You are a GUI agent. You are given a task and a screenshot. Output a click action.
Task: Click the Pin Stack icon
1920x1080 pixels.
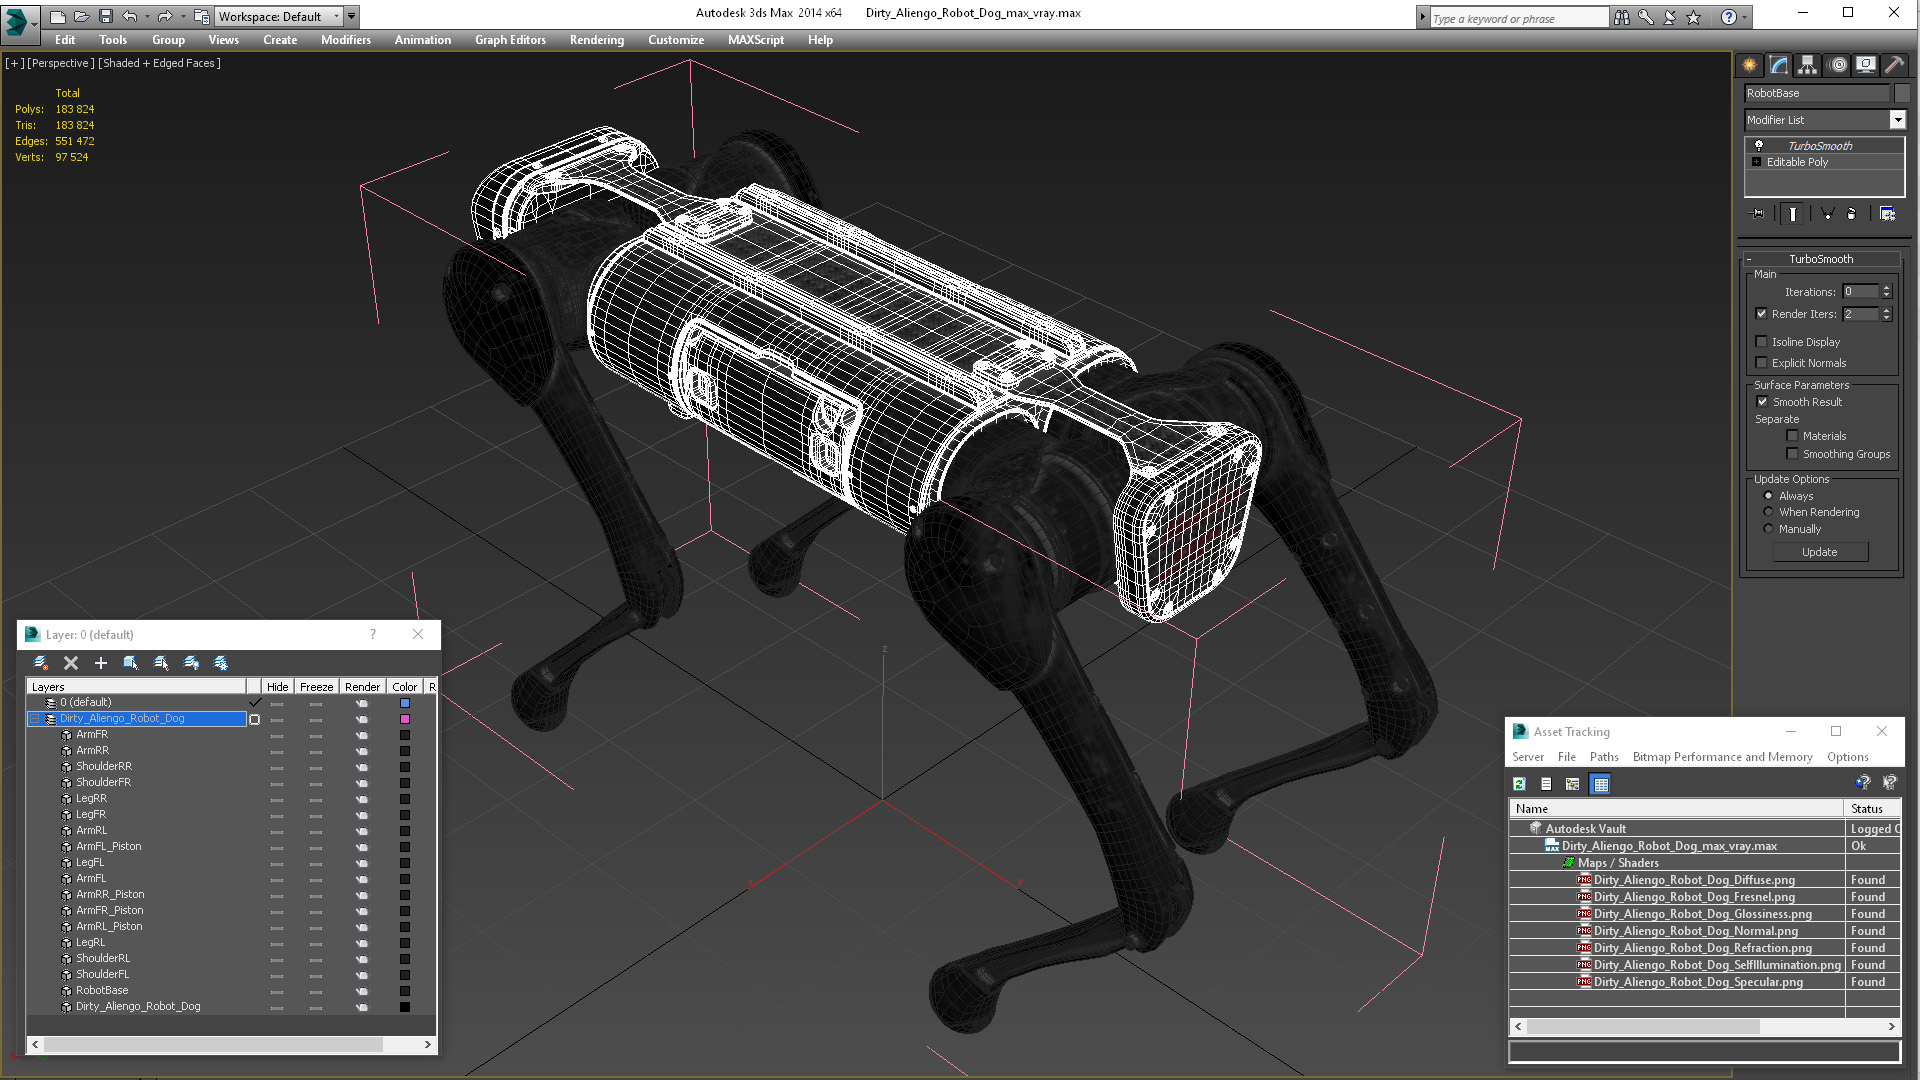(x=1758, y=214)
